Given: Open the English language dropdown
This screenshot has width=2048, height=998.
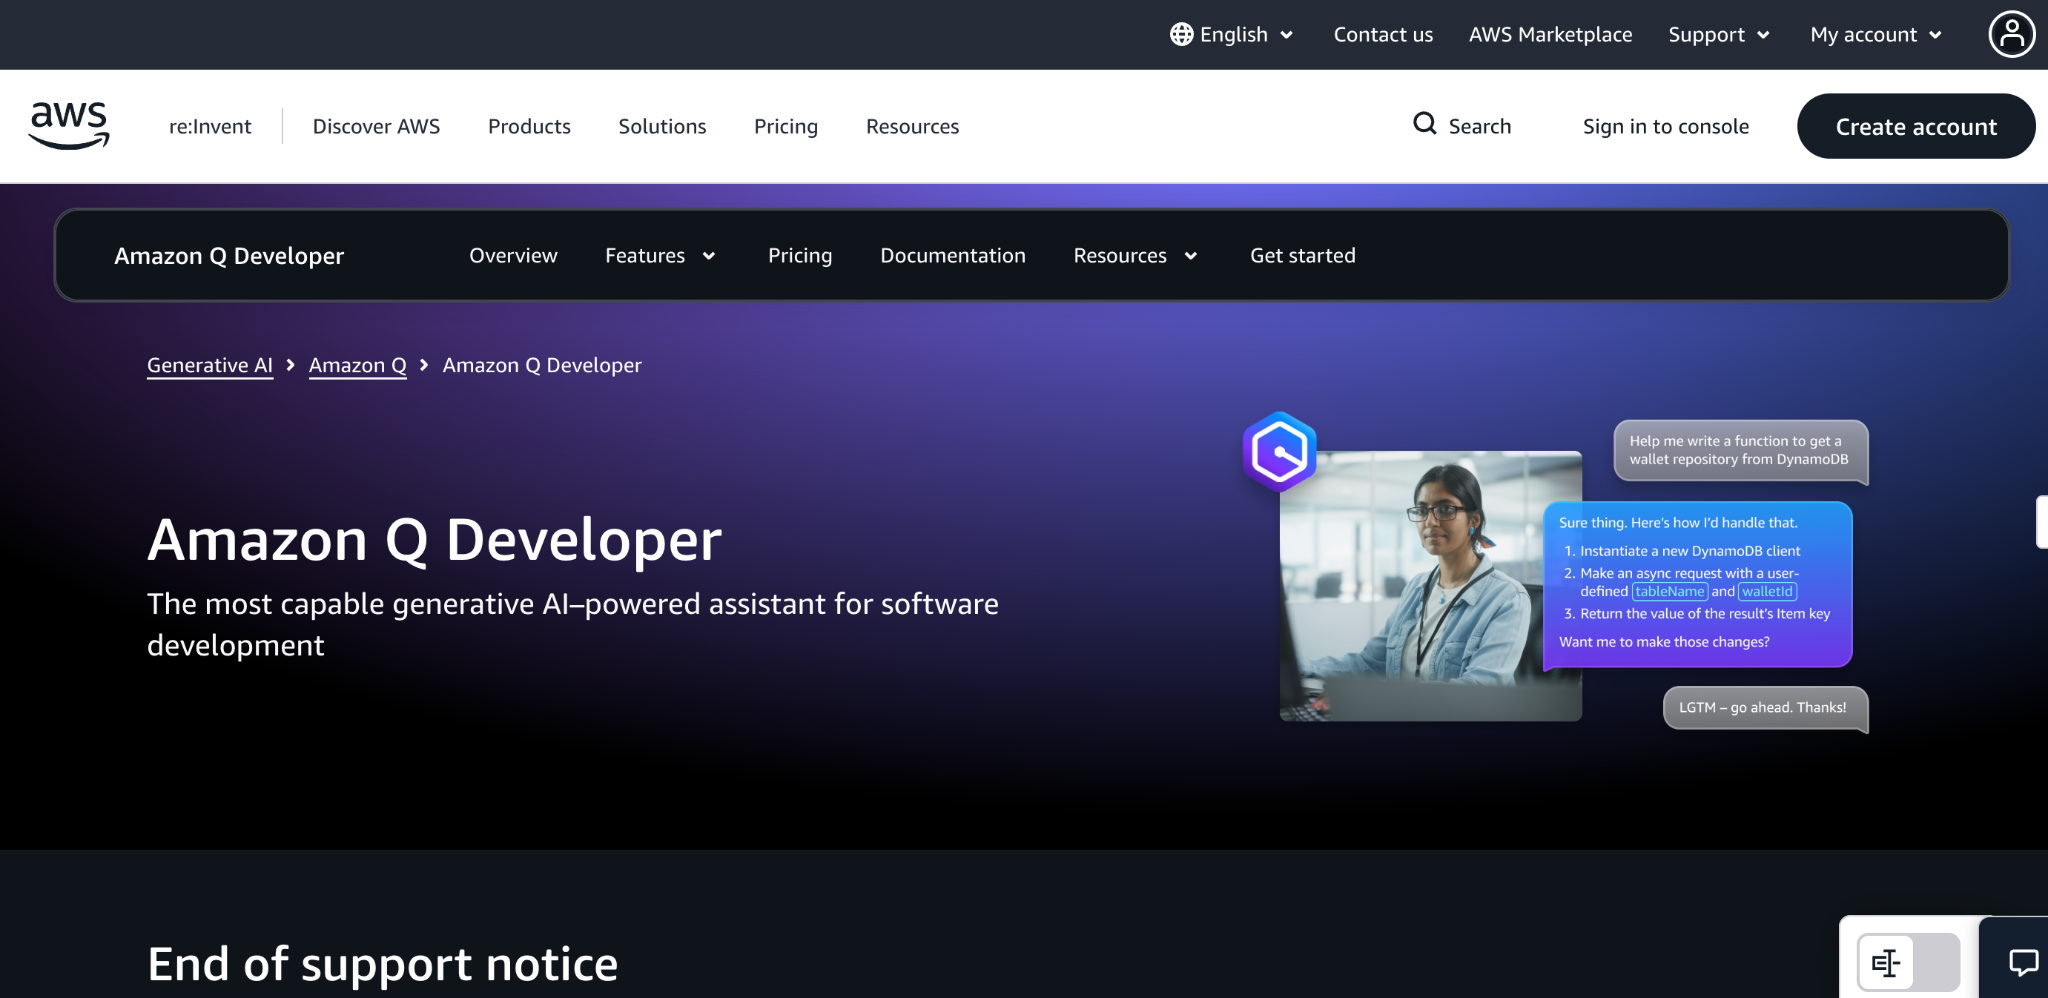Looking at the screenshot, I should pos(1232,34).
